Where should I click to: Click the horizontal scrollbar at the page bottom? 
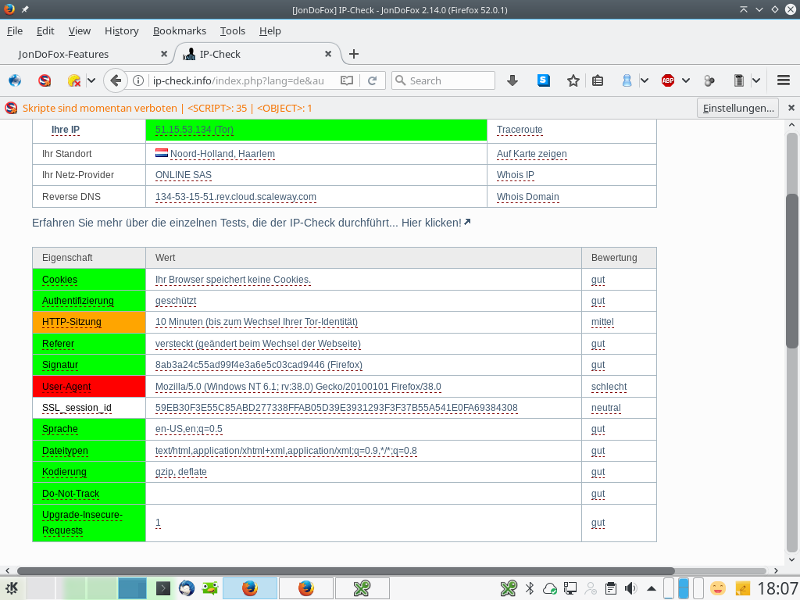point(345,570)
